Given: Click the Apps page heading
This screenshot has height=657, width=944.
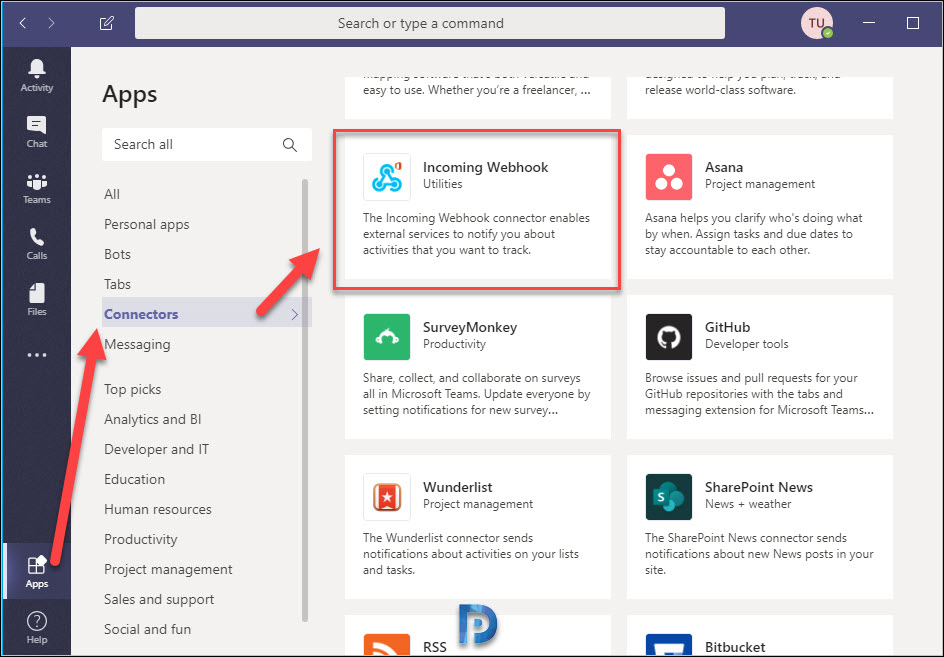Looking at the screenshot, I should [x=129, y=95].
